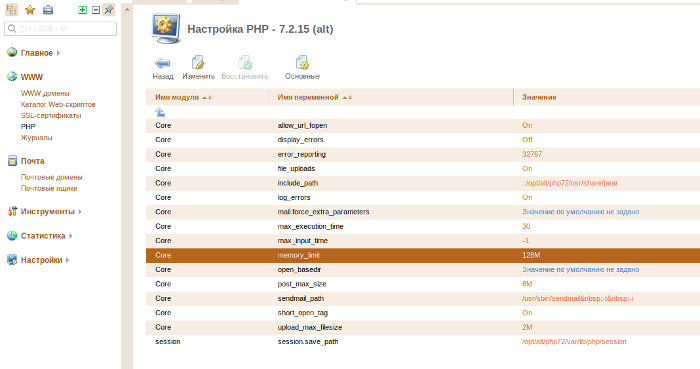
Task: Select the max_input_time row
Action: click(x=423, y=240)
